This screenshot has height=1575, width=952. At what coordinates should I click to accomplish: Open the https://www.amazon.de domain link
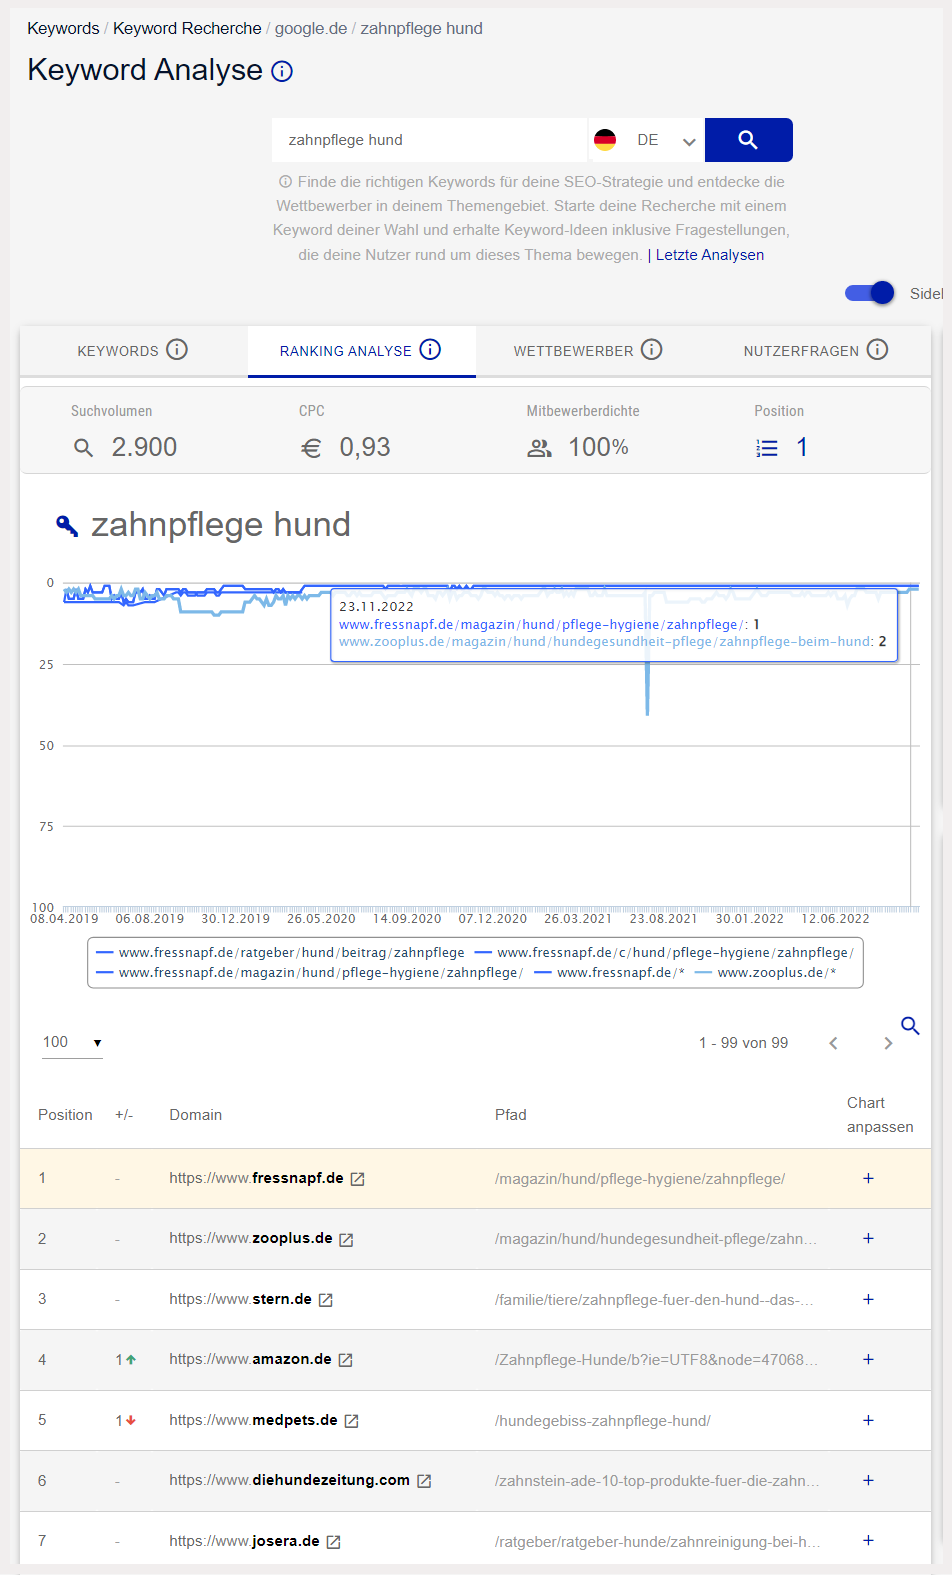pyautogui.click(x=250, y=1359)
